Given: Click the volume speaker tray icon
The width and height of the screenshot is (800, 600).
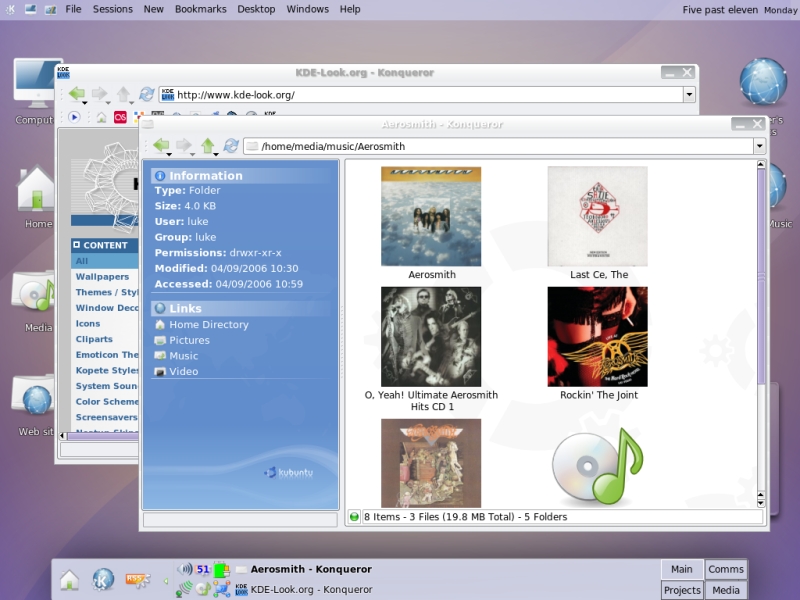Looking at the screenshot, I should [185, 569].
